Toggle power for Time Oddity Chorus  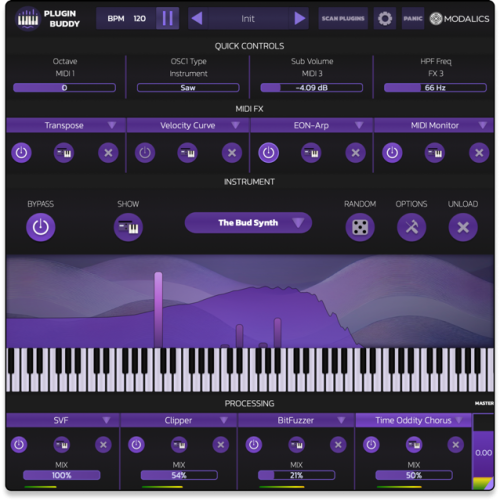pyautogui.click(x=371, y=445)
